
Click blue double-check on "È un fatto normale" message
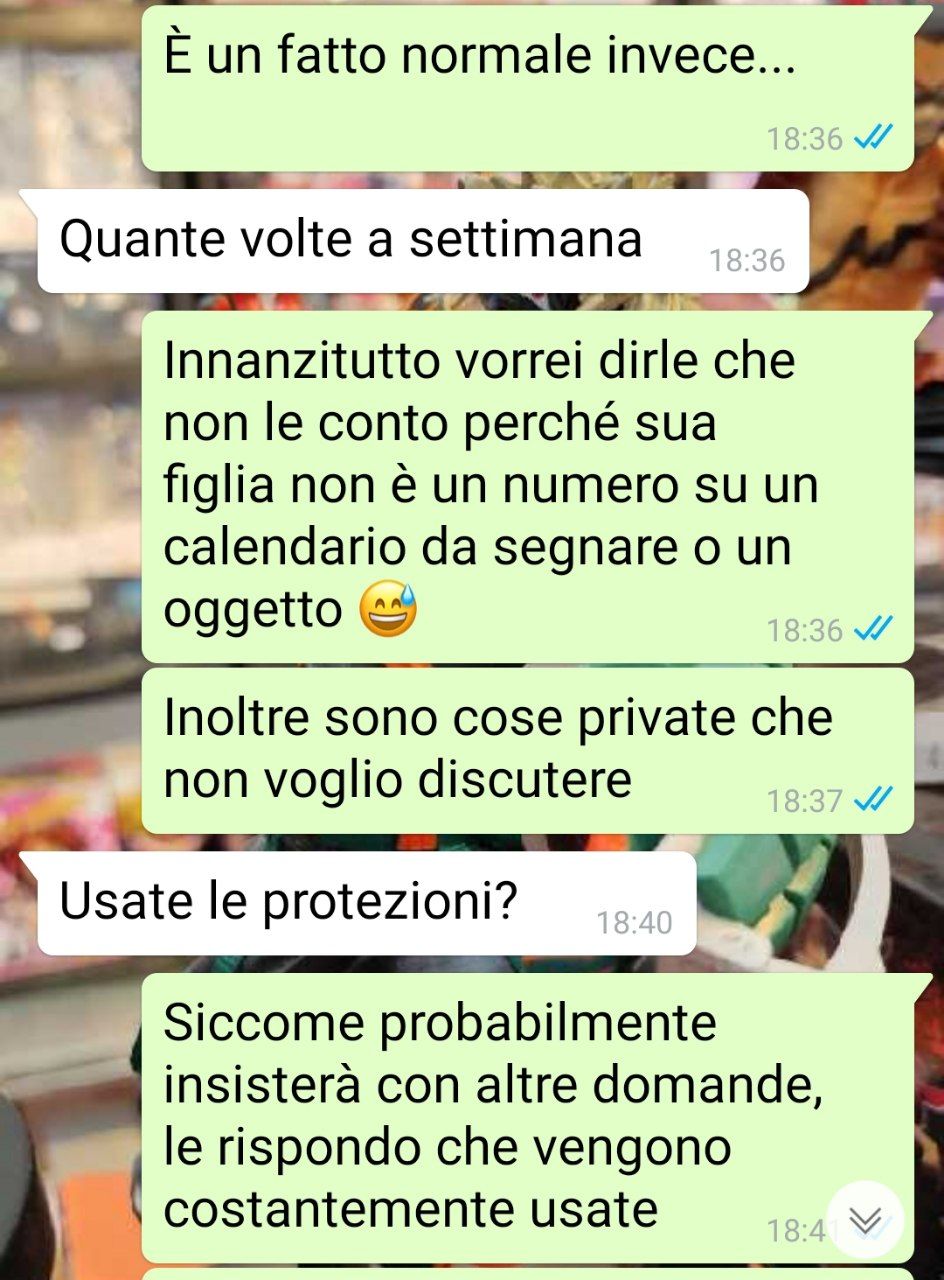click(x=873, y=137)
